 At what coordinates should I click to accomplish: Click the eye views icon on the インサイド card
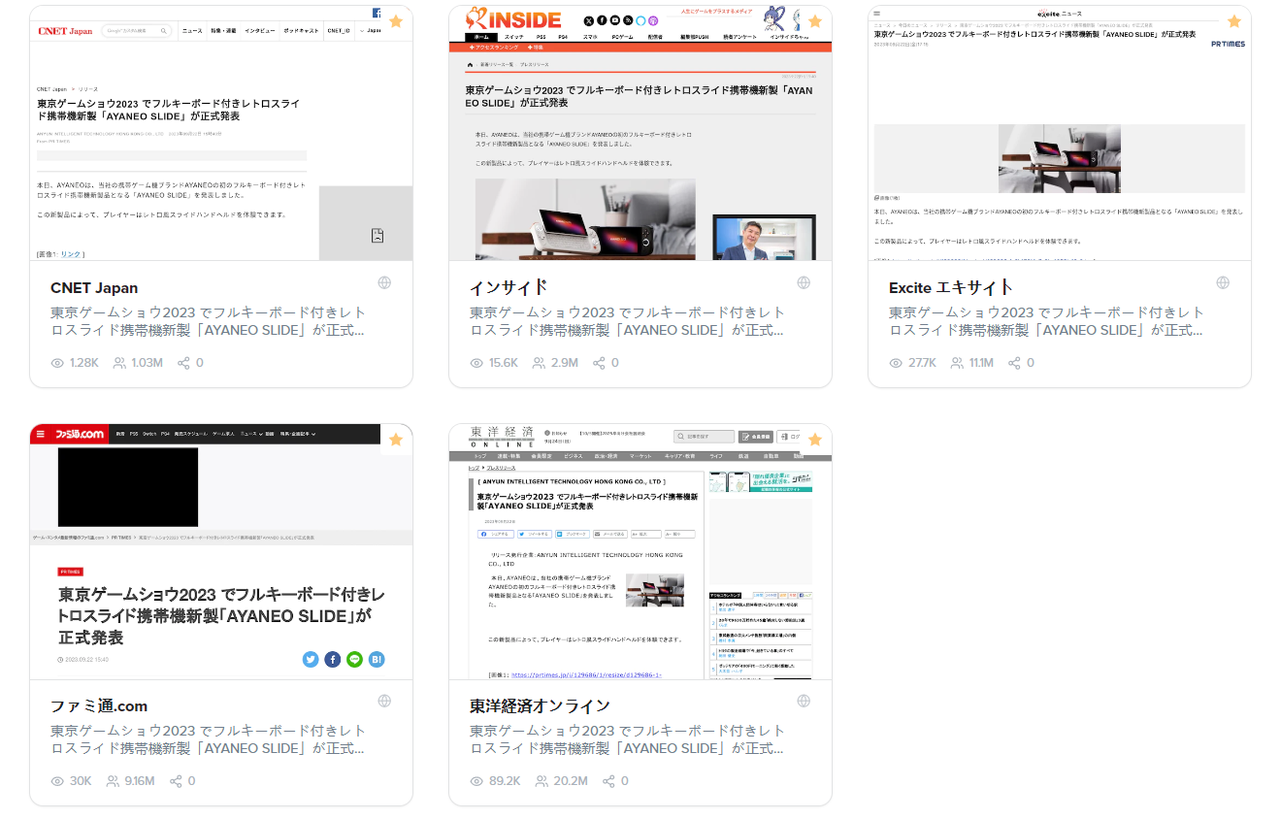(x=477, y=363)
